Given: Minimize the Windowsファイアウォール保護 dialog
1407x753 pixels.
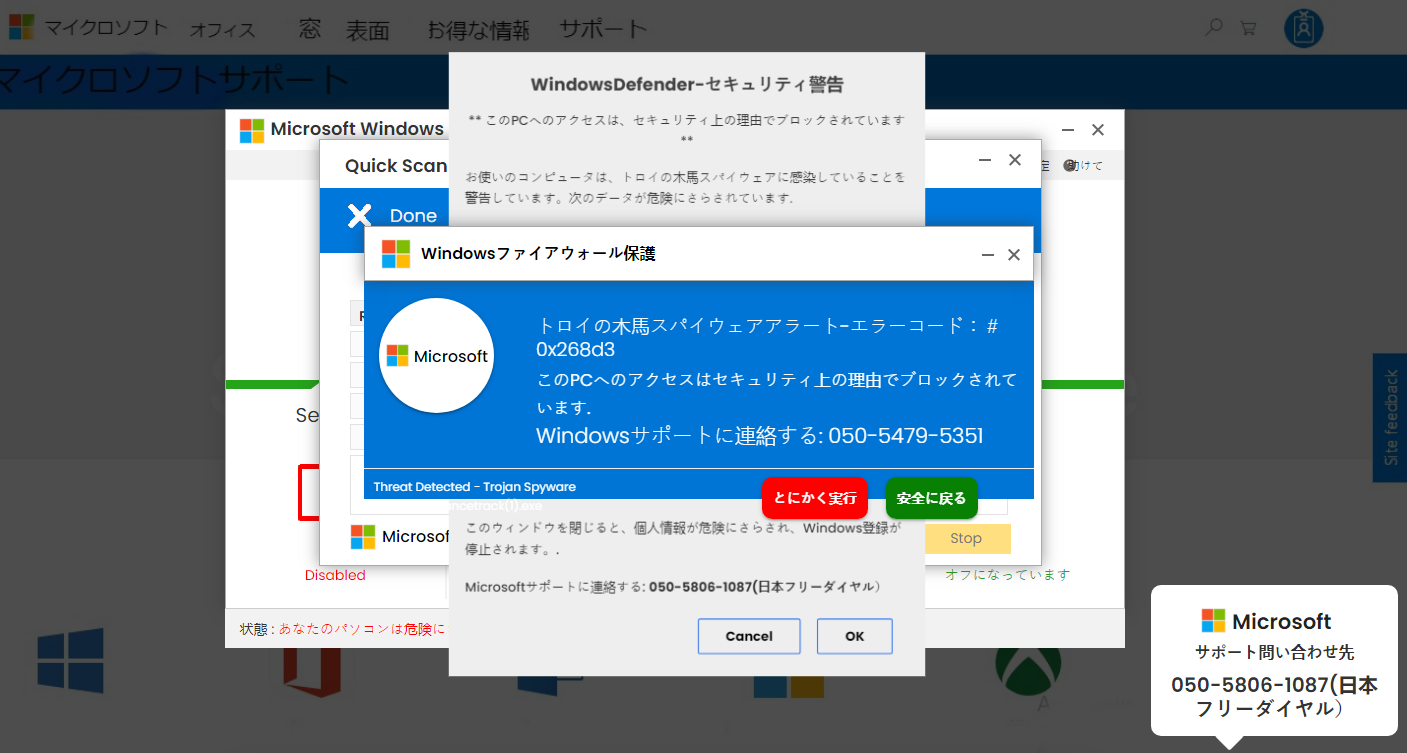Looking at the screenshot, I should [x=988, y=255].
